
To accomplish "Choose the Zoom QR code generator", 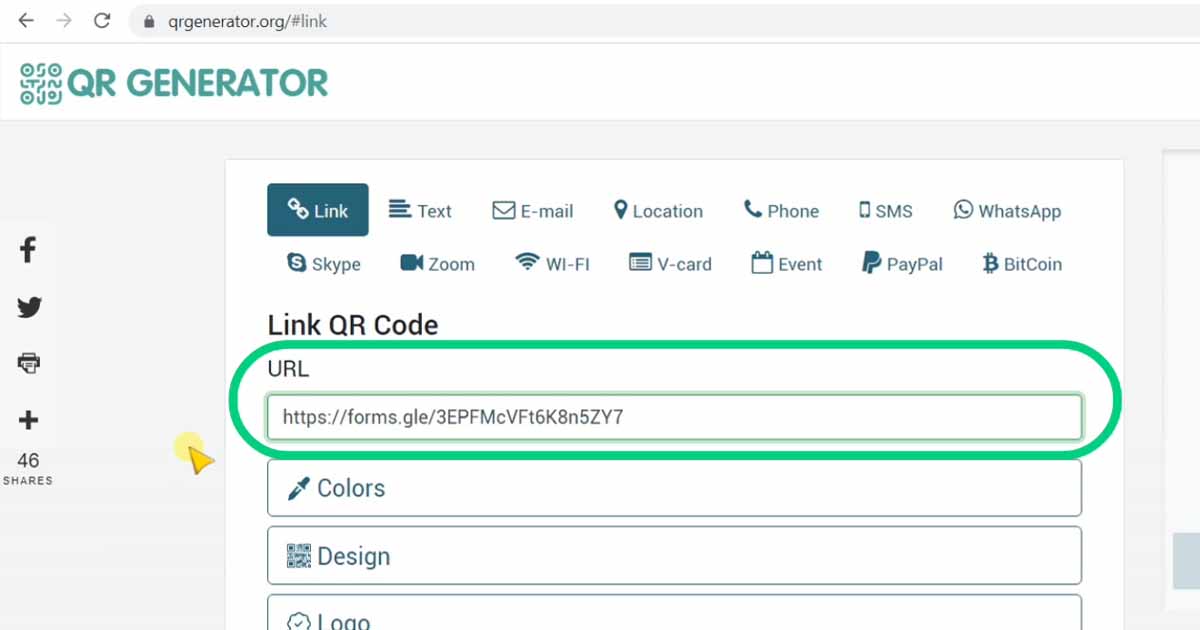I will tap(437, 263).
